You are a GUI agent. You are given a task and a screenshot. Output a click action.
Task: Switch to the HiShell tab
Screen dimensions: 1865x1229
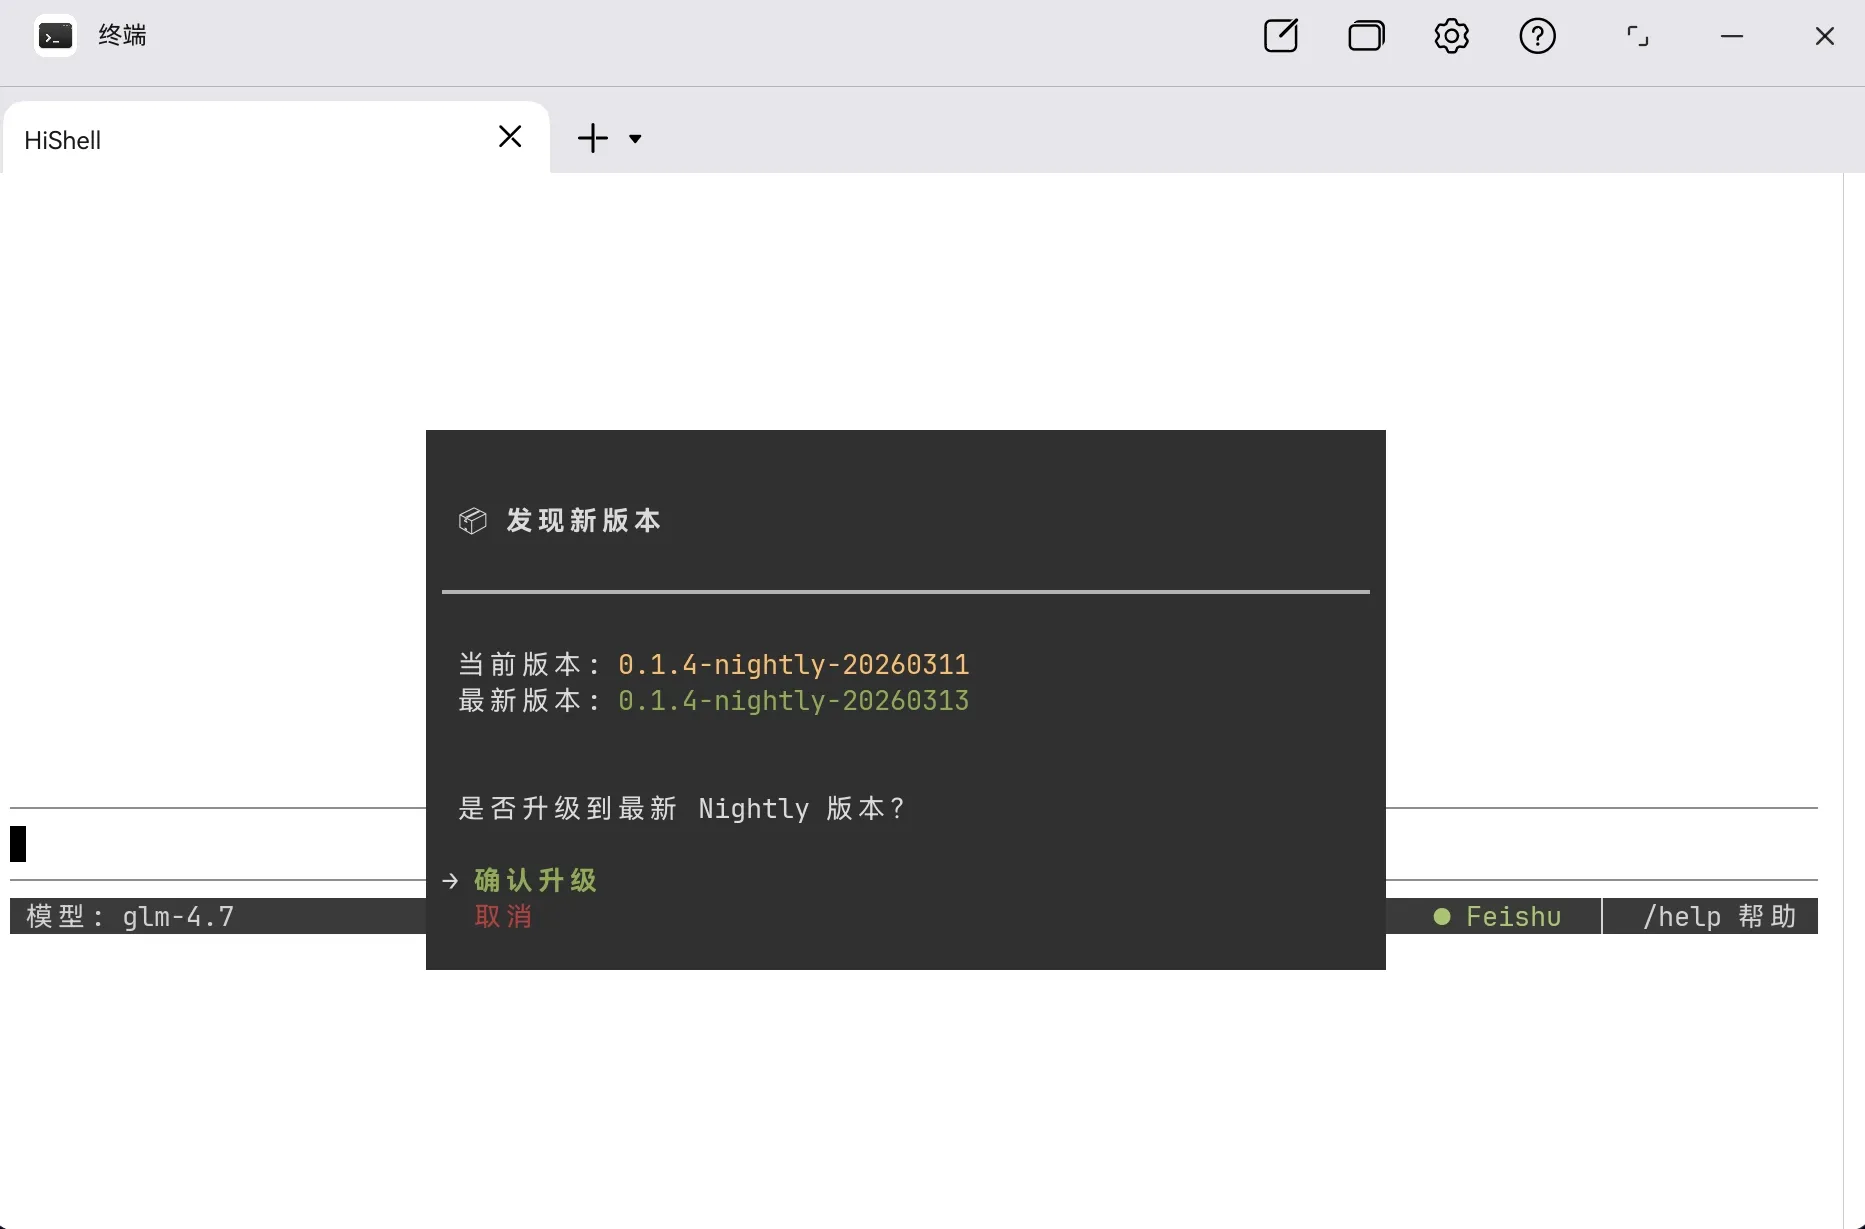pyautogui.click(x=276, y=138)
